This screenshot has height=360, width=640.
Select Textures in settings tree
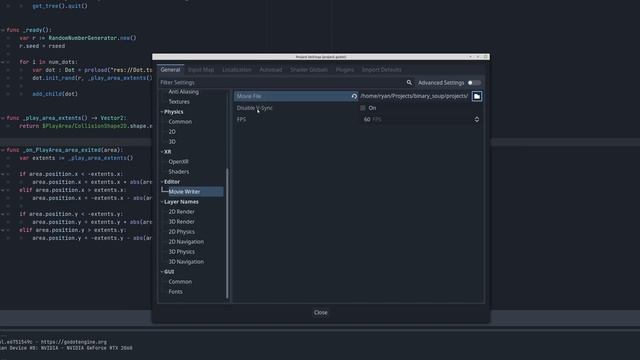179,102
